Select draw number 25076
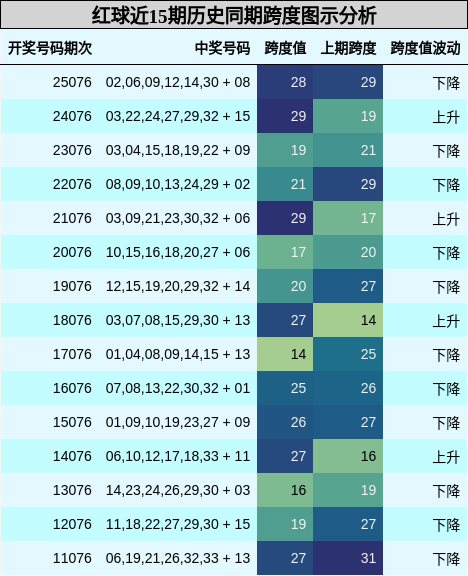This screenshot has width=468, height=576. pos(72,82)
